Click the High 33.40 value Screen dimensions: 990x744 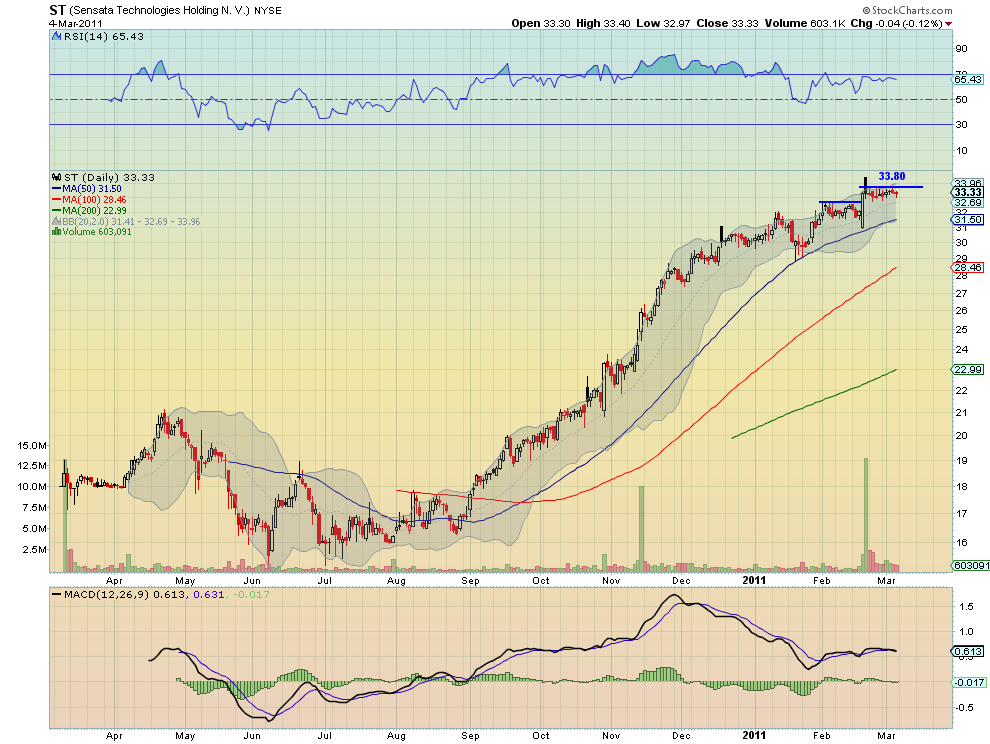pyautogui.click(x=603, y=23)
